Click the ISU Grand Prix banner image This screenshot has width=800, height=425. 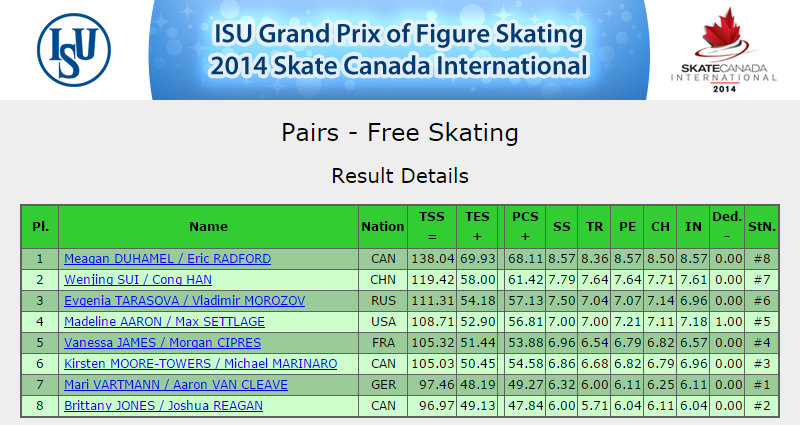click(399, 50)
